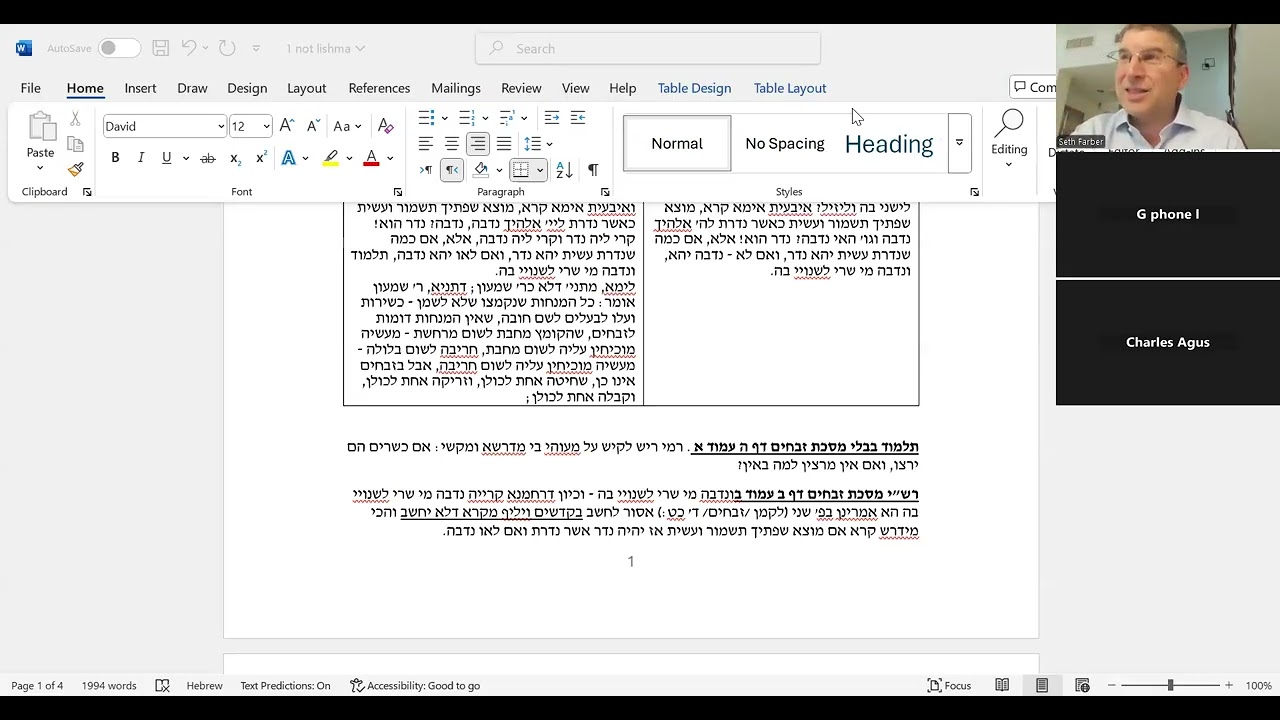Open the font size 12 dropdown

tap(266, 126)
